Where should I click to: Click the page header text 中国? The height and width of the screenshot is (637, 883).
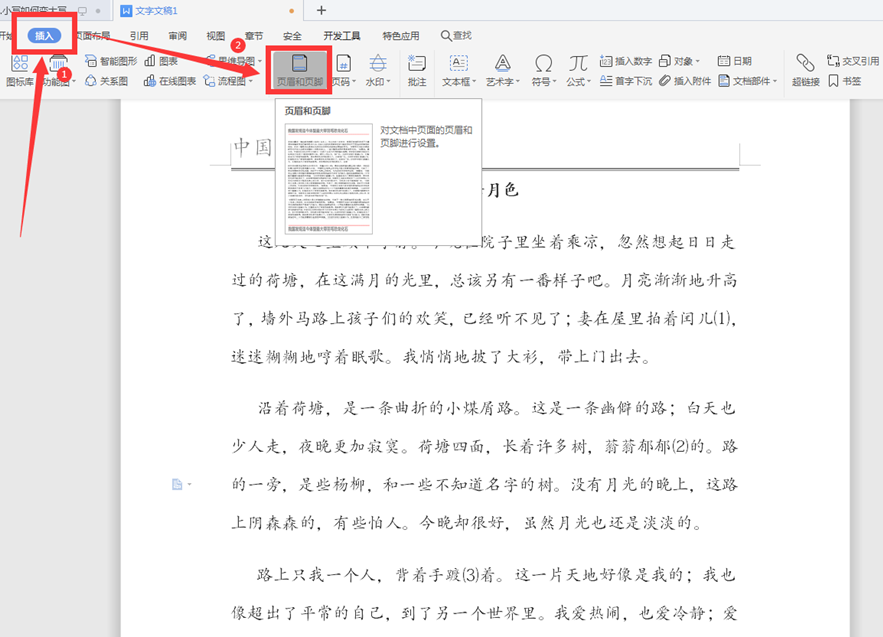click(x=253, y=147)
